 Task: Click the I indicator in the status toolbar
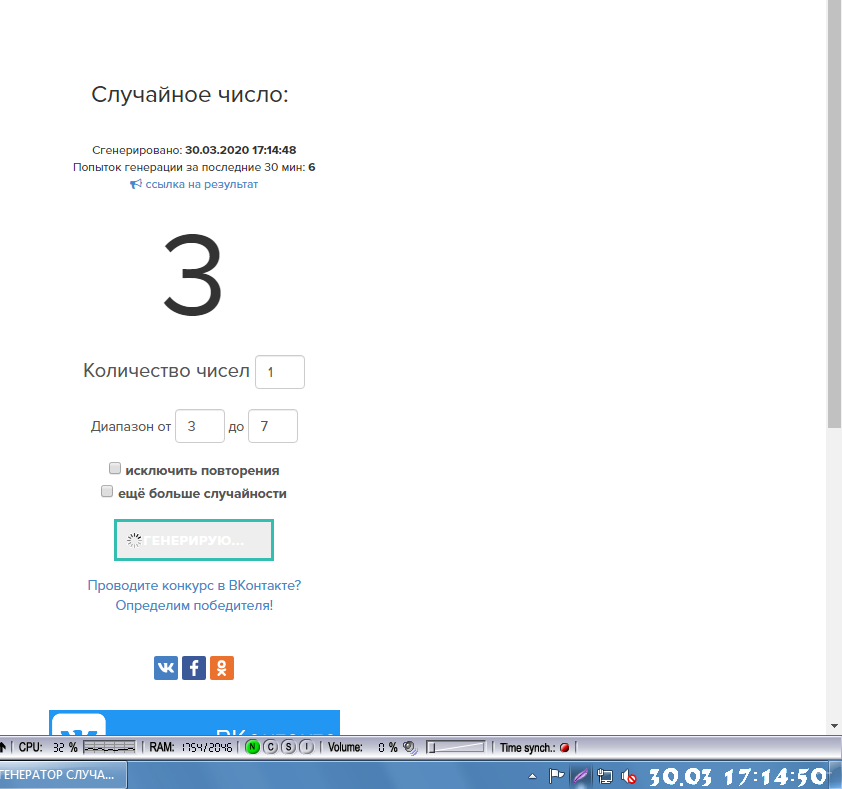point(306,747)
